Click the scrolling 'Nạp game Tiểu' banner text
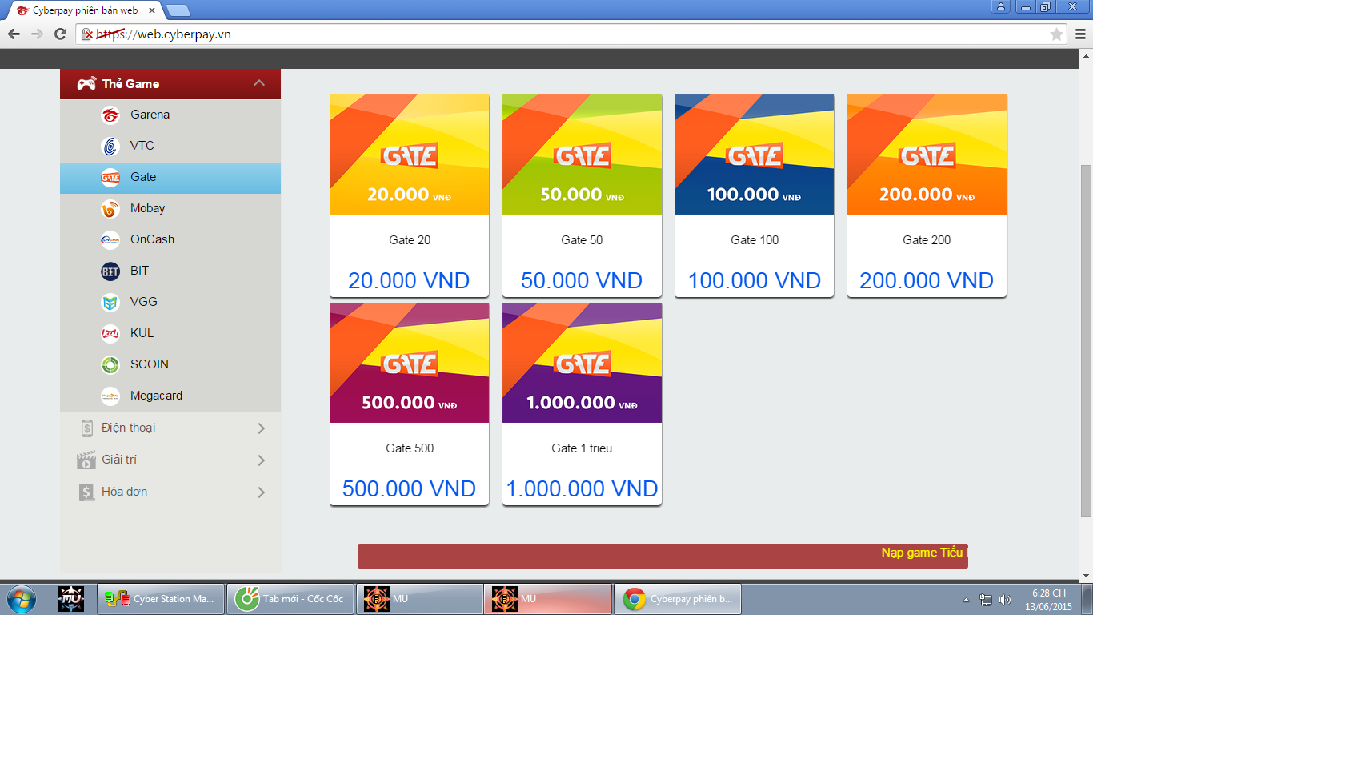 pyautogui.click(x=922, y=553)
